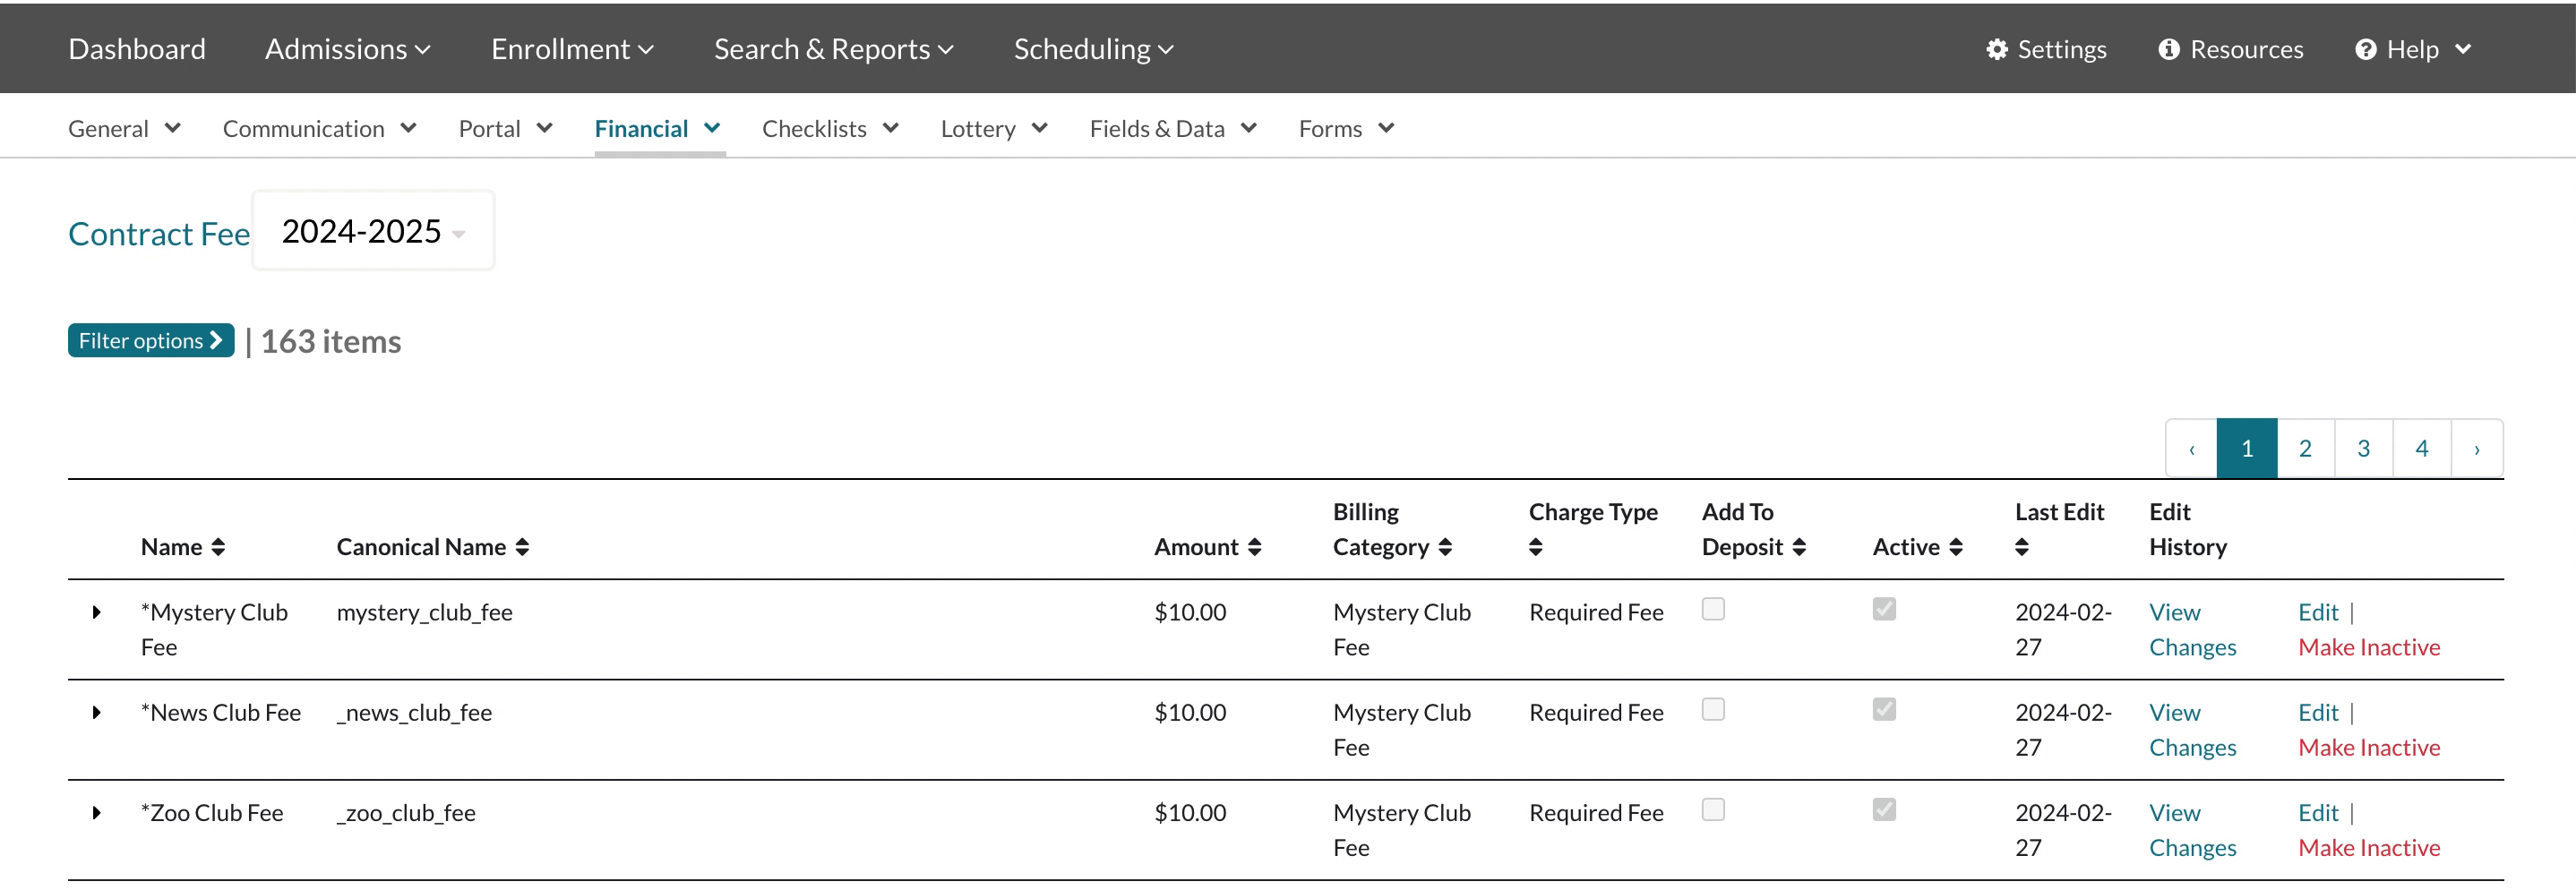The height and width of the screenshot is (890, 2576).
Task: Open the Admissions menu
Action: click(347, 49)
